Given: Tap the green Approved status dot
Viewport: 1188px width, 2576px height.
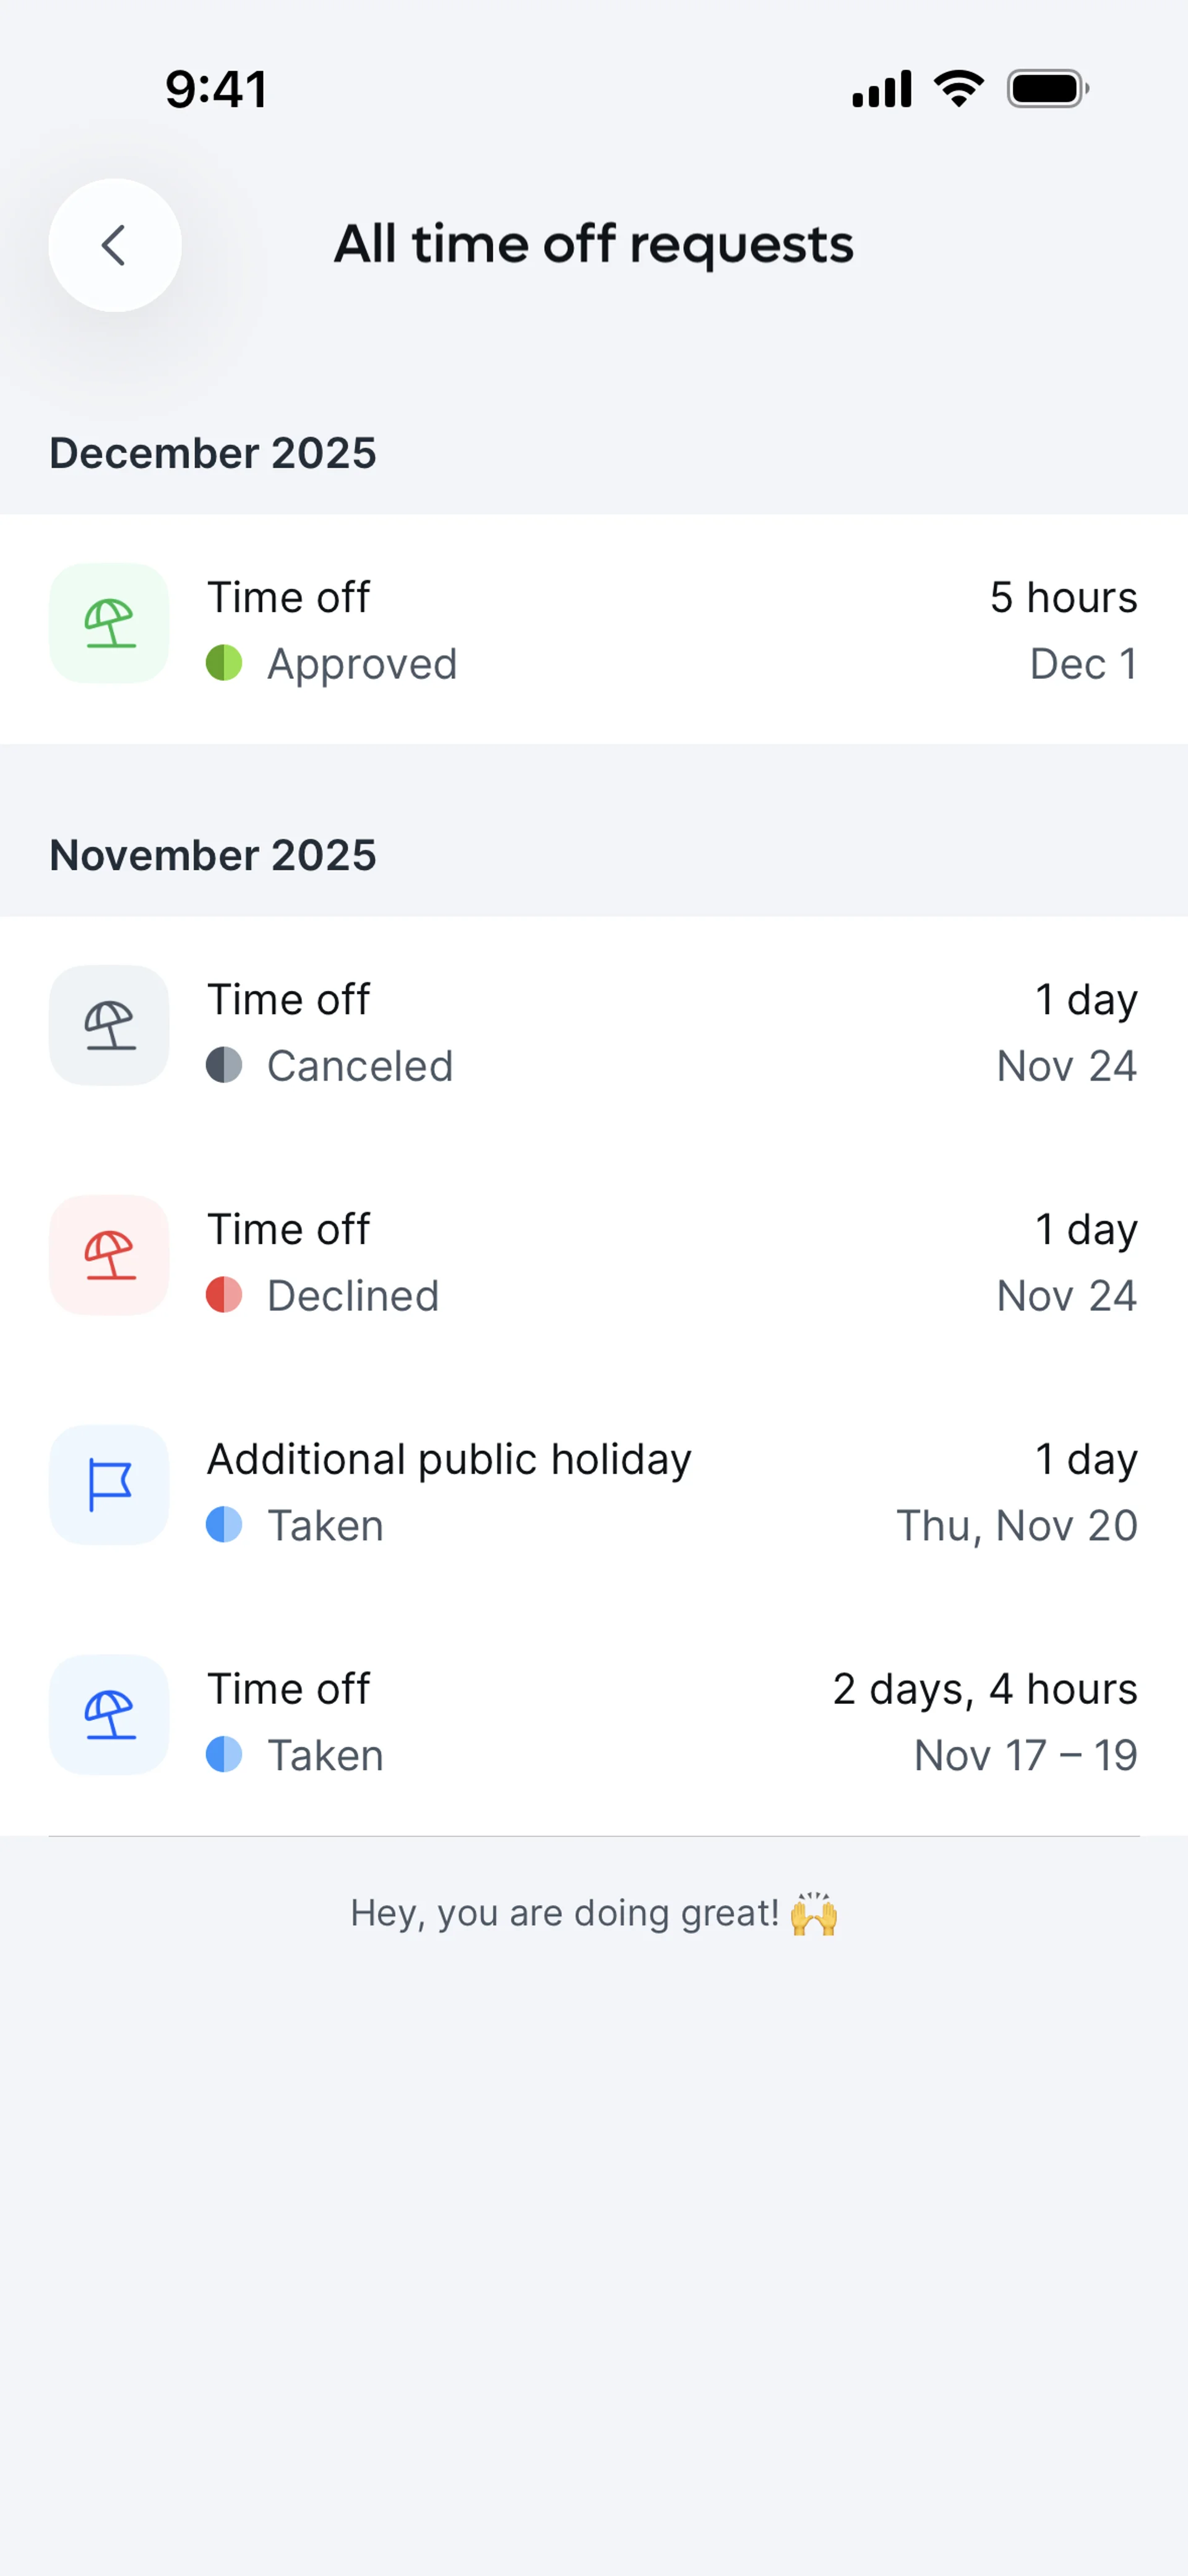Looking at the screenshot, I should (224, 663).
